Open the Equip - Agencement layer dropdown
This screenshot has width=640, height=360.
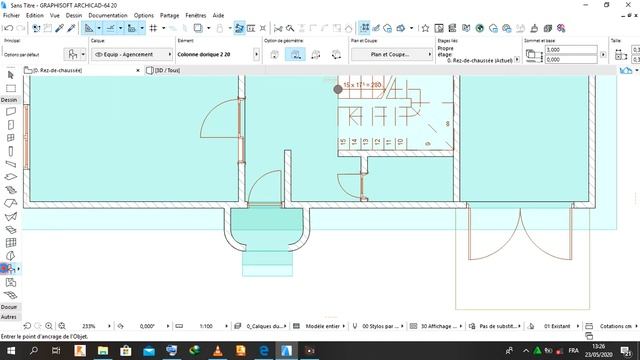132,54
